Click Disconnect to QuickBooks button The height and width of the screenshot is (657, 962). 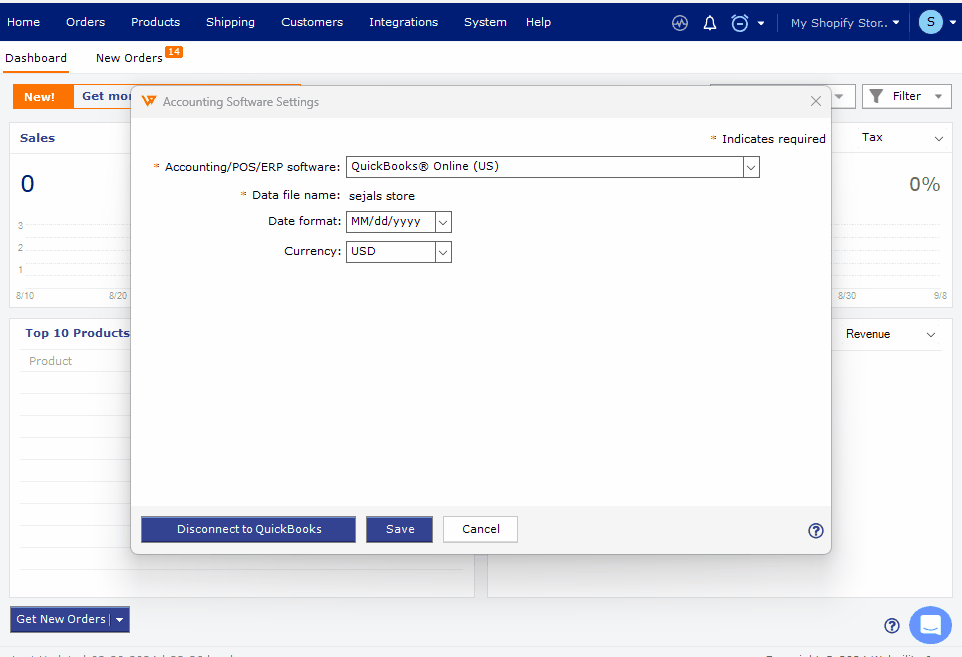click(x=248, y=529)
